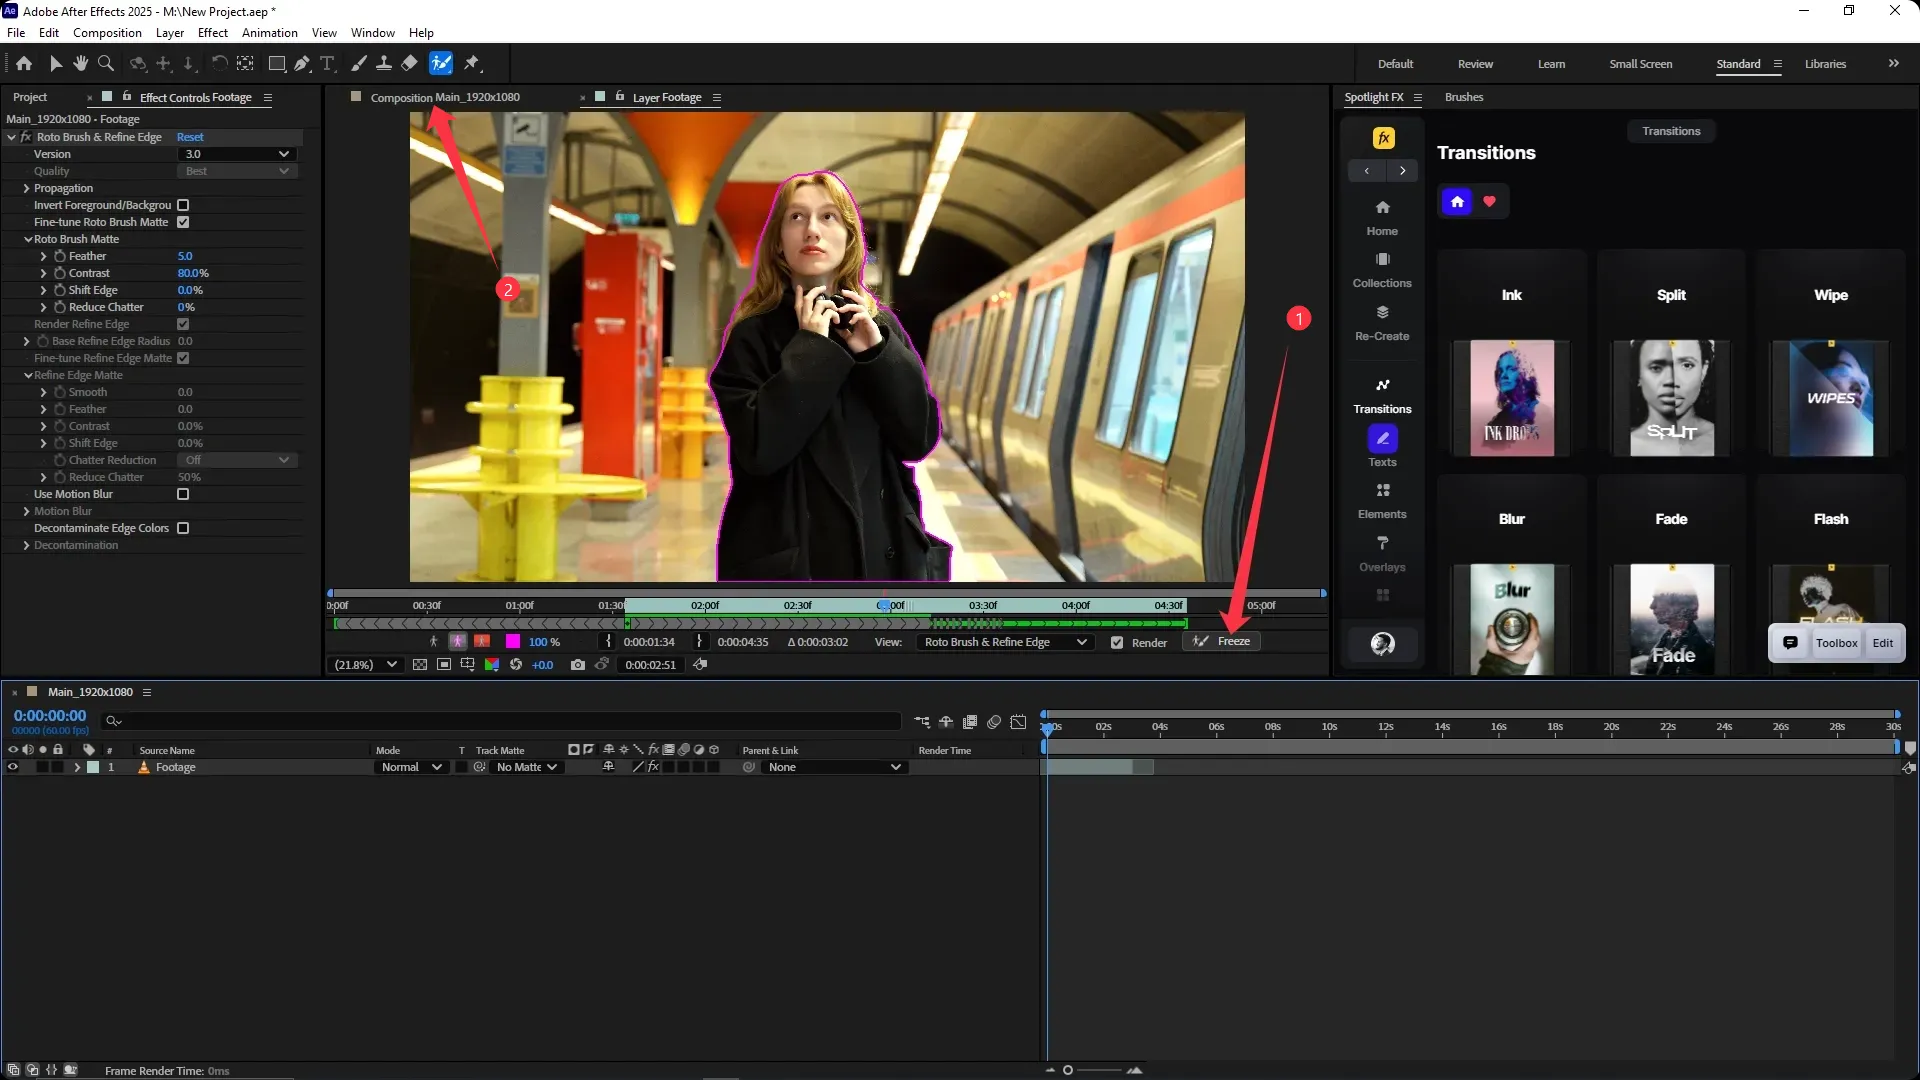Select the Eraser tool
The height and width of the screenshot is (1080, 1920).
tap(409, 63)
